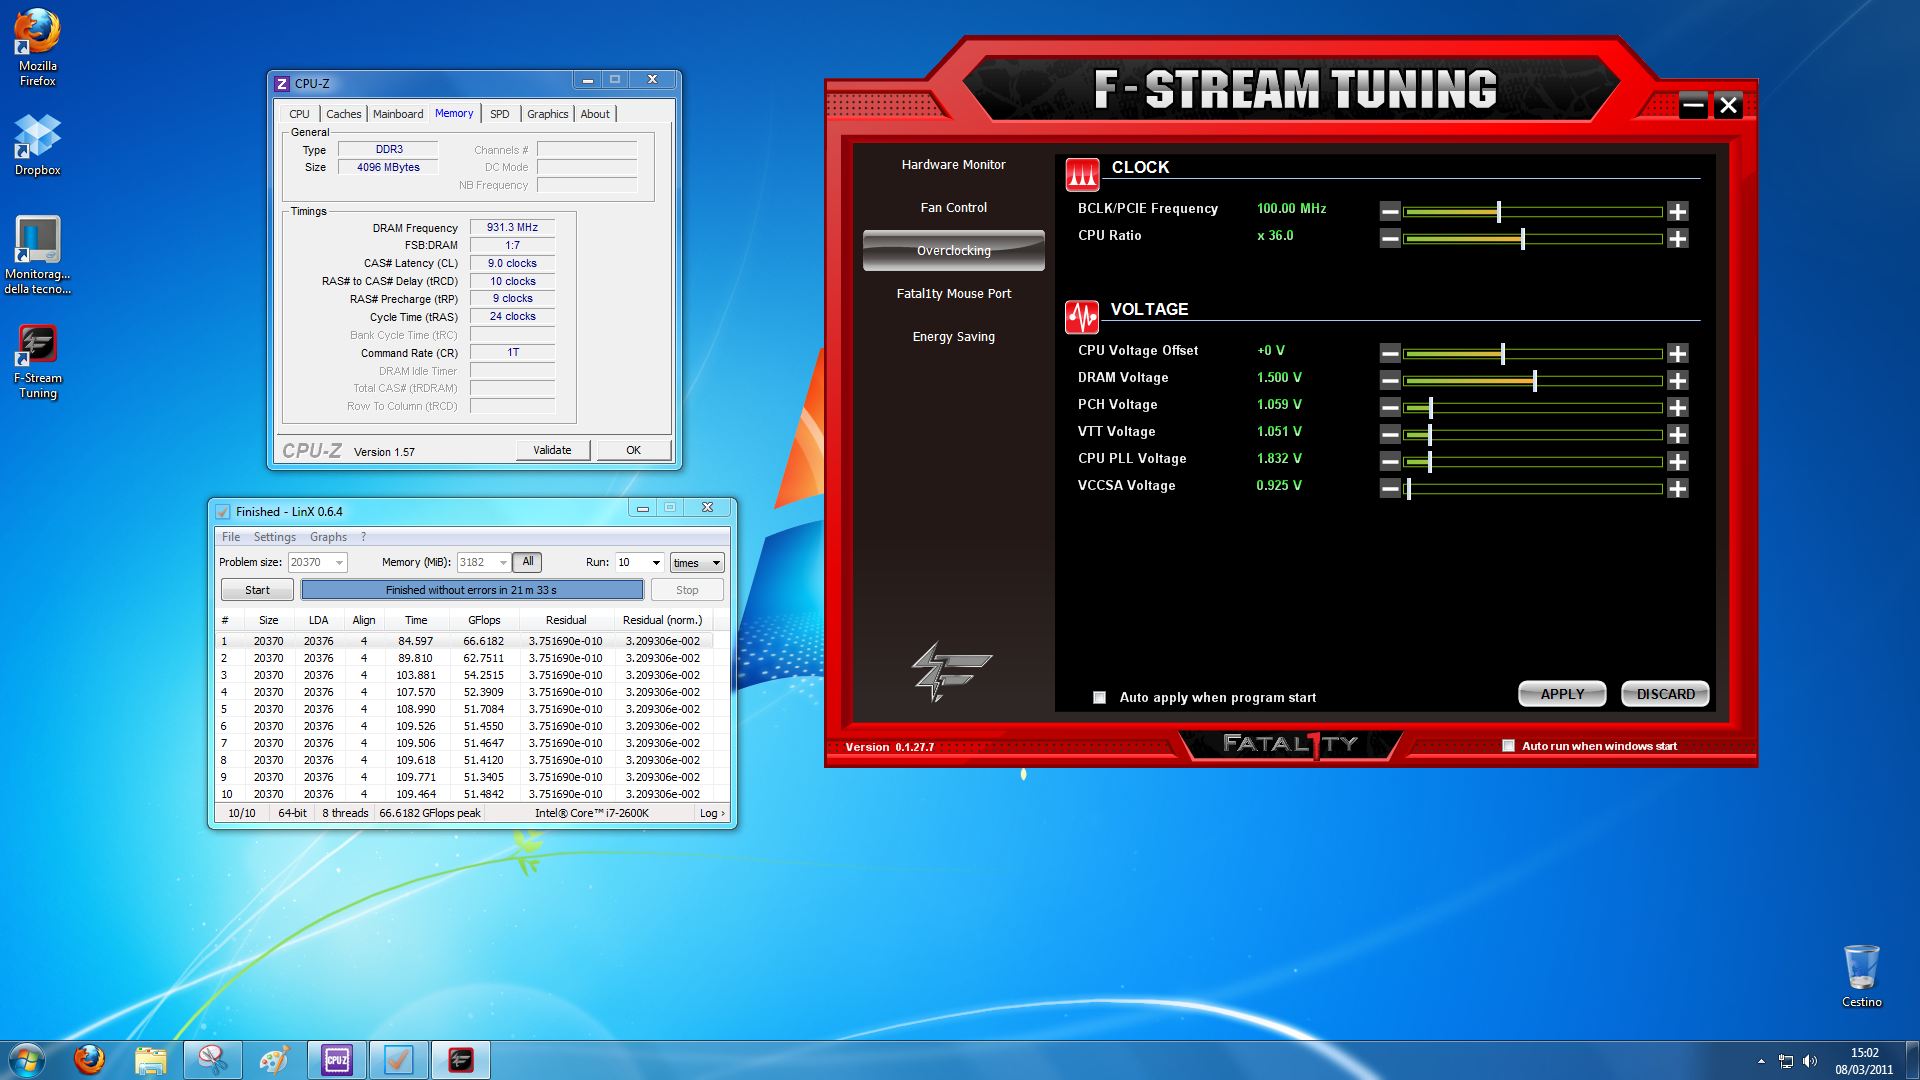Toggle the All memory button in LinX

pos(527,562)
